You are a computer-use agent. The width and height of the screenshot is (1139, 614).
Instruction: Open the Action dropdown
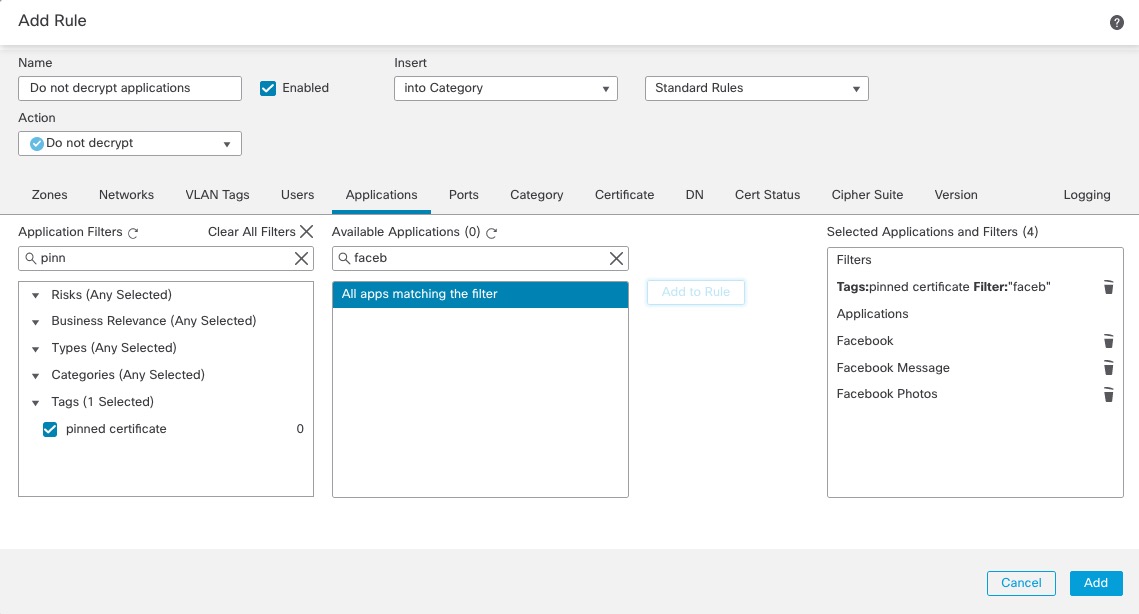tap(130, 144)
